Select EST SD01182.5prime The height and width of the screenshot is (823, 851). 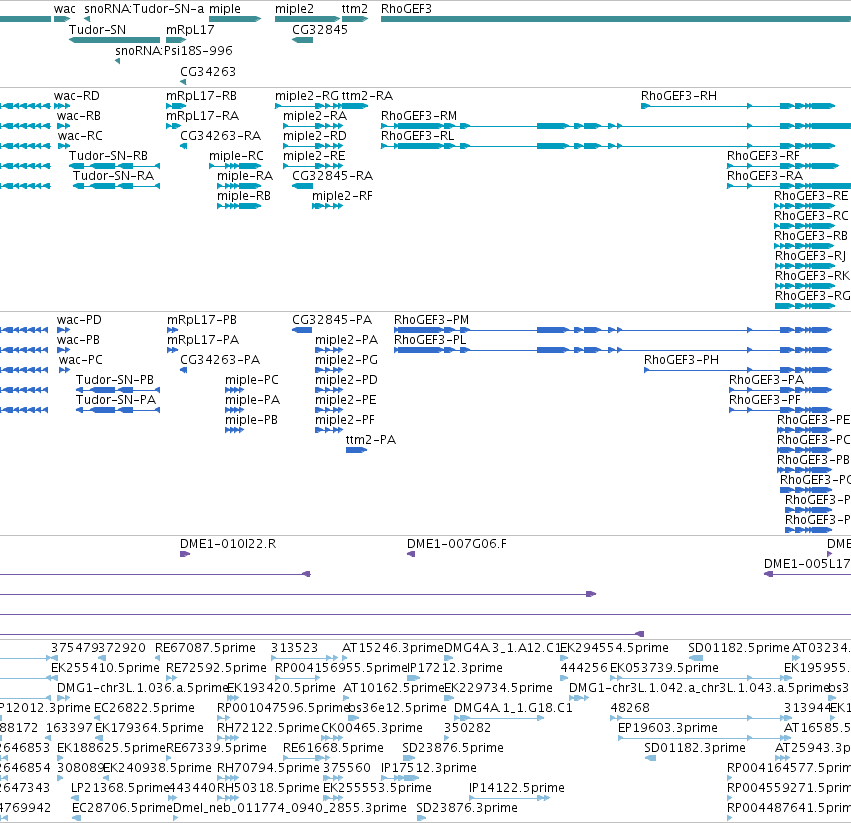pos(695,658)
